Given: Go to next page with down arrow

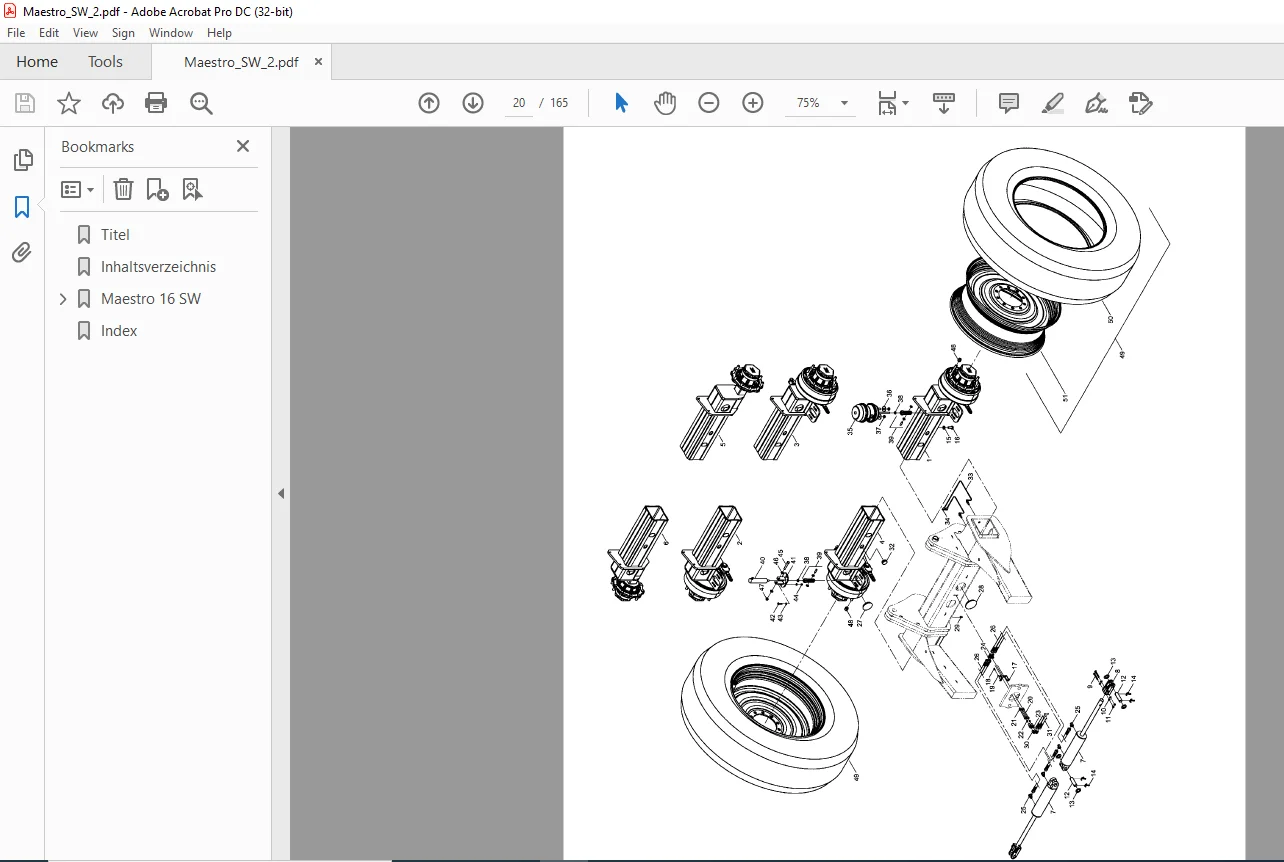Looking at the screenshot, I should coord(473,103).
